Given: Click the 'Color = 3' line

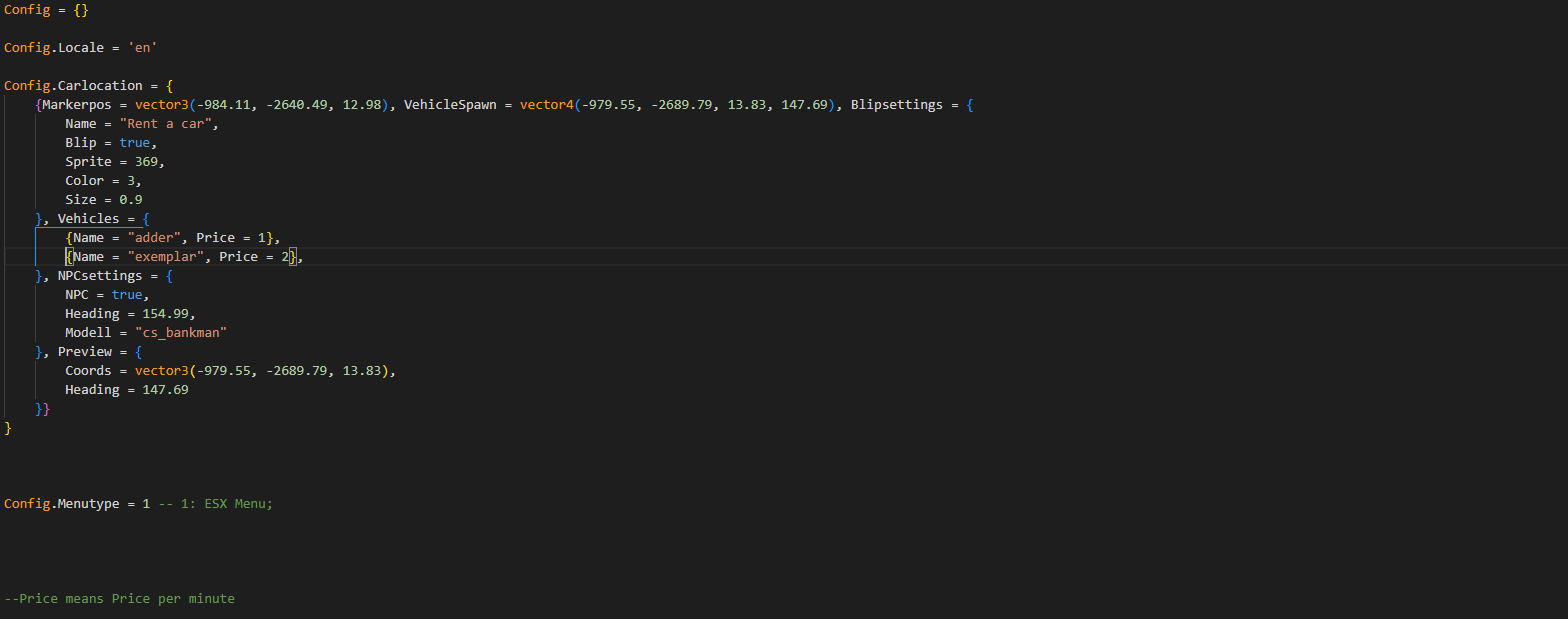Looking at the screenshot, I should 104,181.
